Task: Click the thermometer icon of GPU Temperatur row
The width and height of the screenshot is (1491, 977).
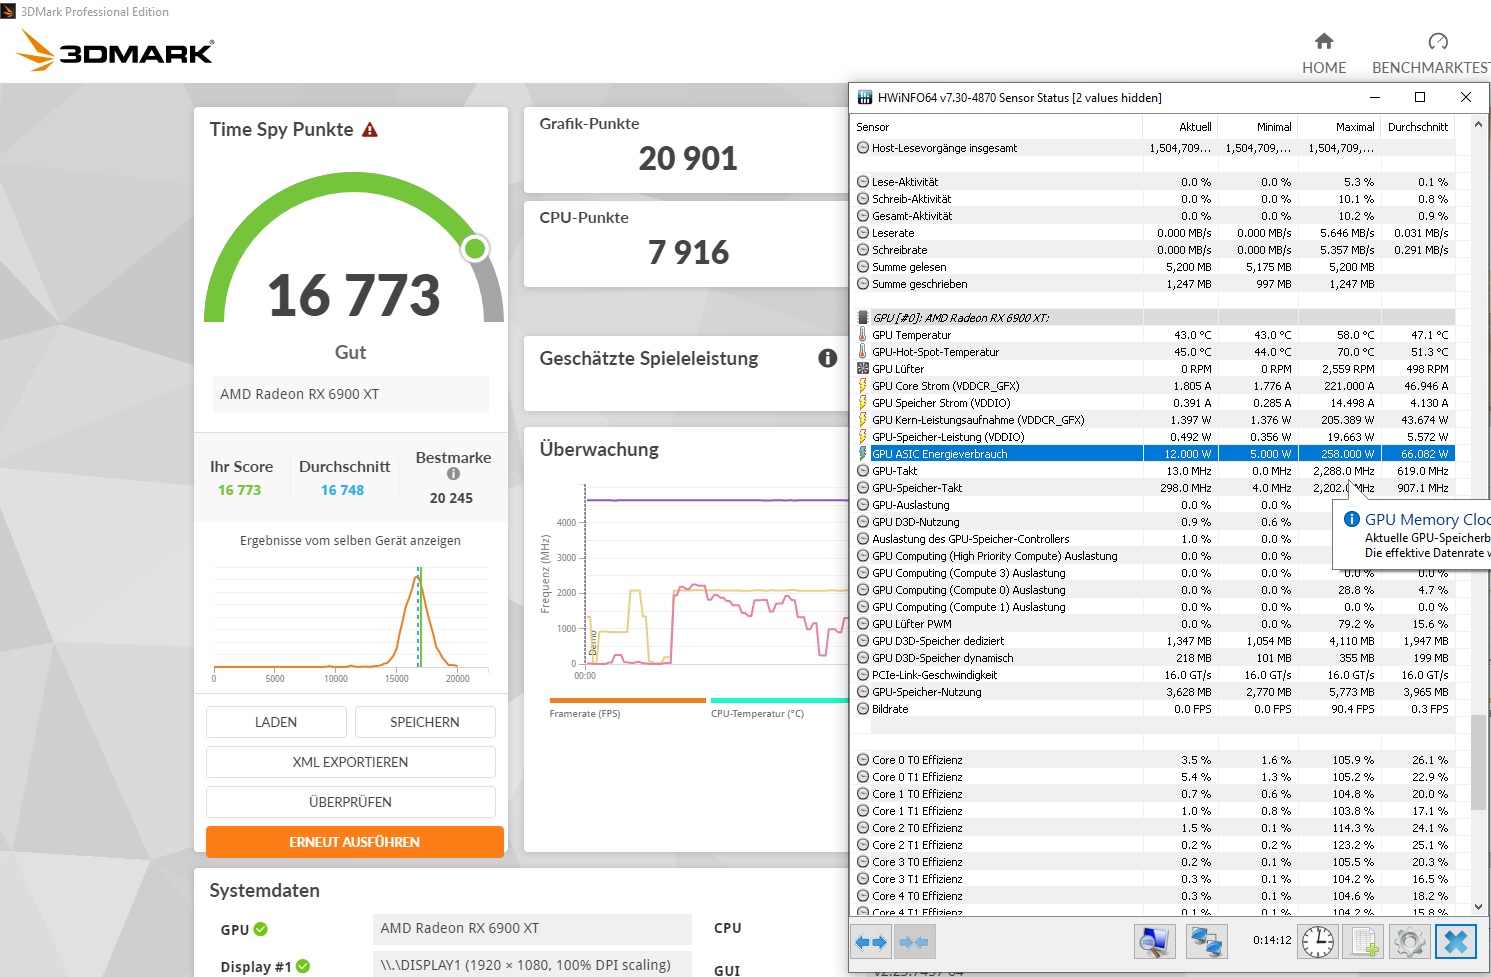Action: coord(863,335)
